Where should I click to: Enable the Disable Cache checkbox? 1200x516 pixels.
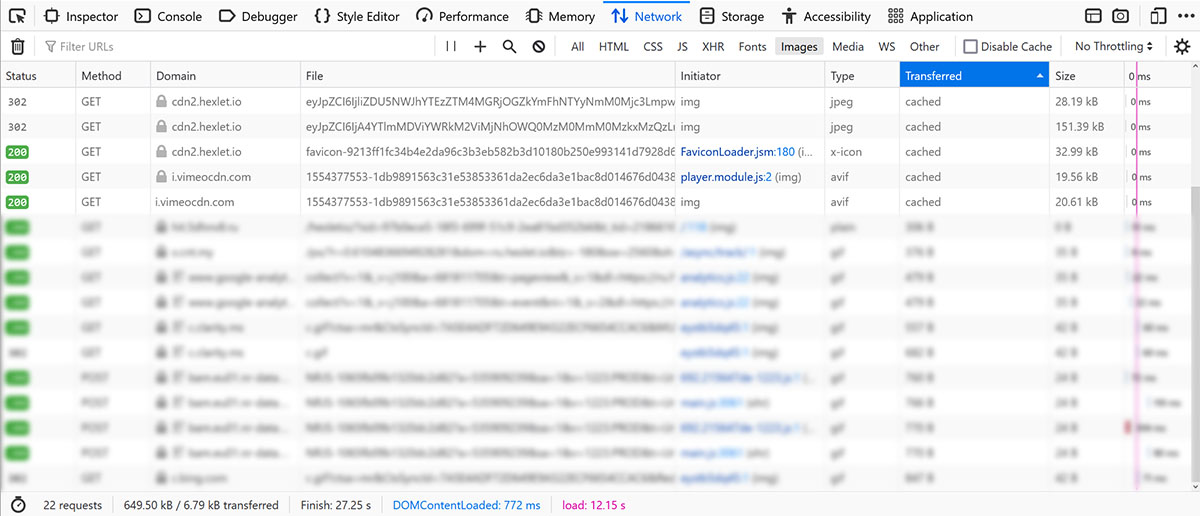tap(970, 46)
